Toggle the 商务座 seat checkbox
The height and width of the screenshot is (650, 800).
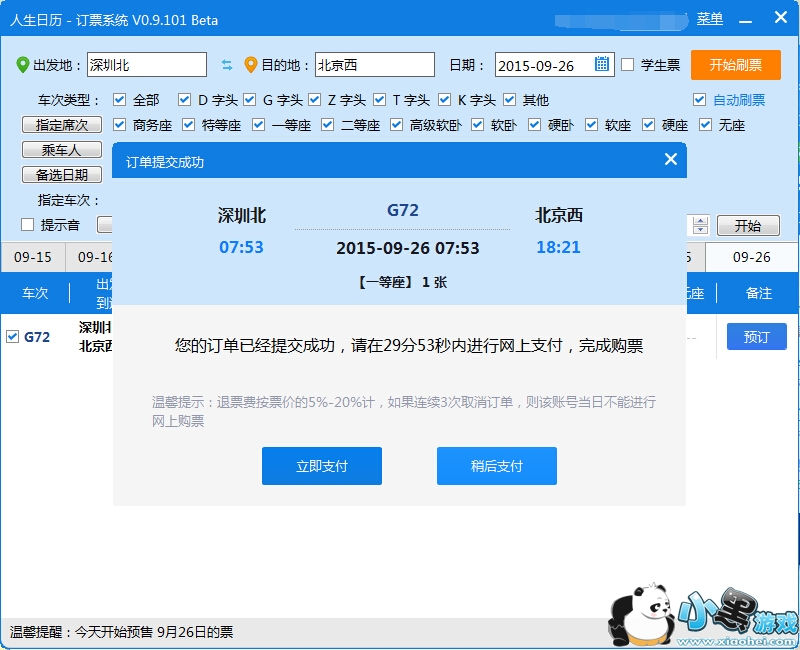119,124
